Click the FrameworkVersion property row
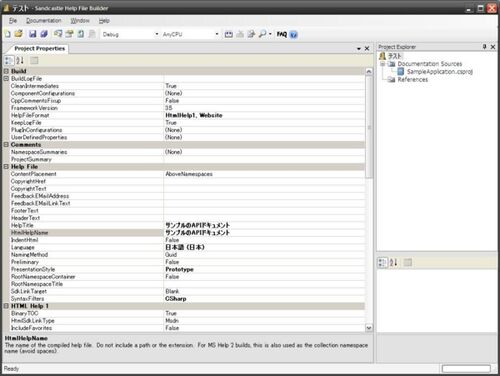The width and height of the screenshot is (500, 376). point(187,108)
